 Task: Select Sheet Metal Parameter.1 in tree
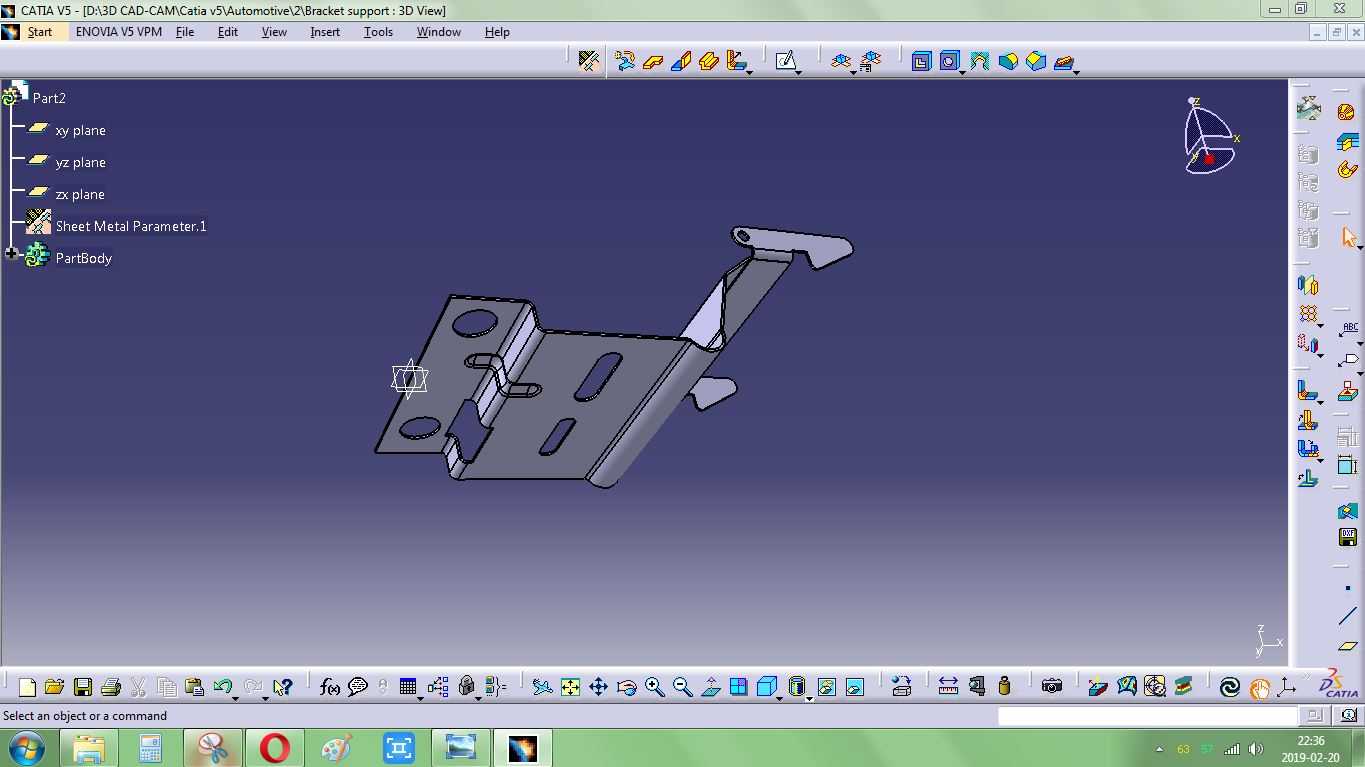(x=131, y=226)
